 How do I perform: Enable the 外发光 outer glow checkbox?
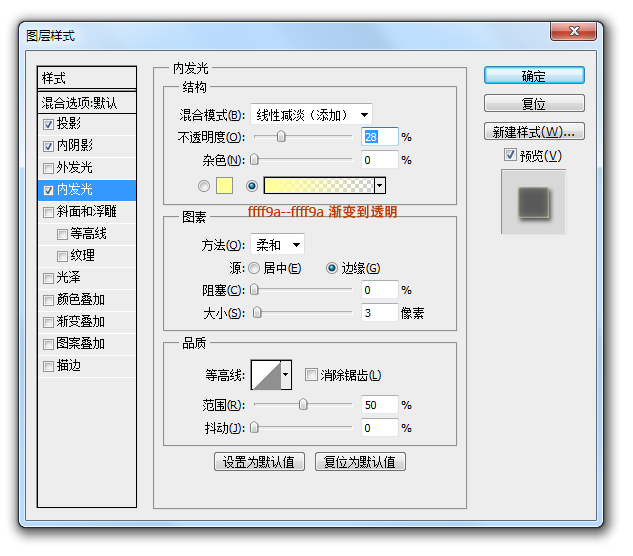click(x=49, y=168)
